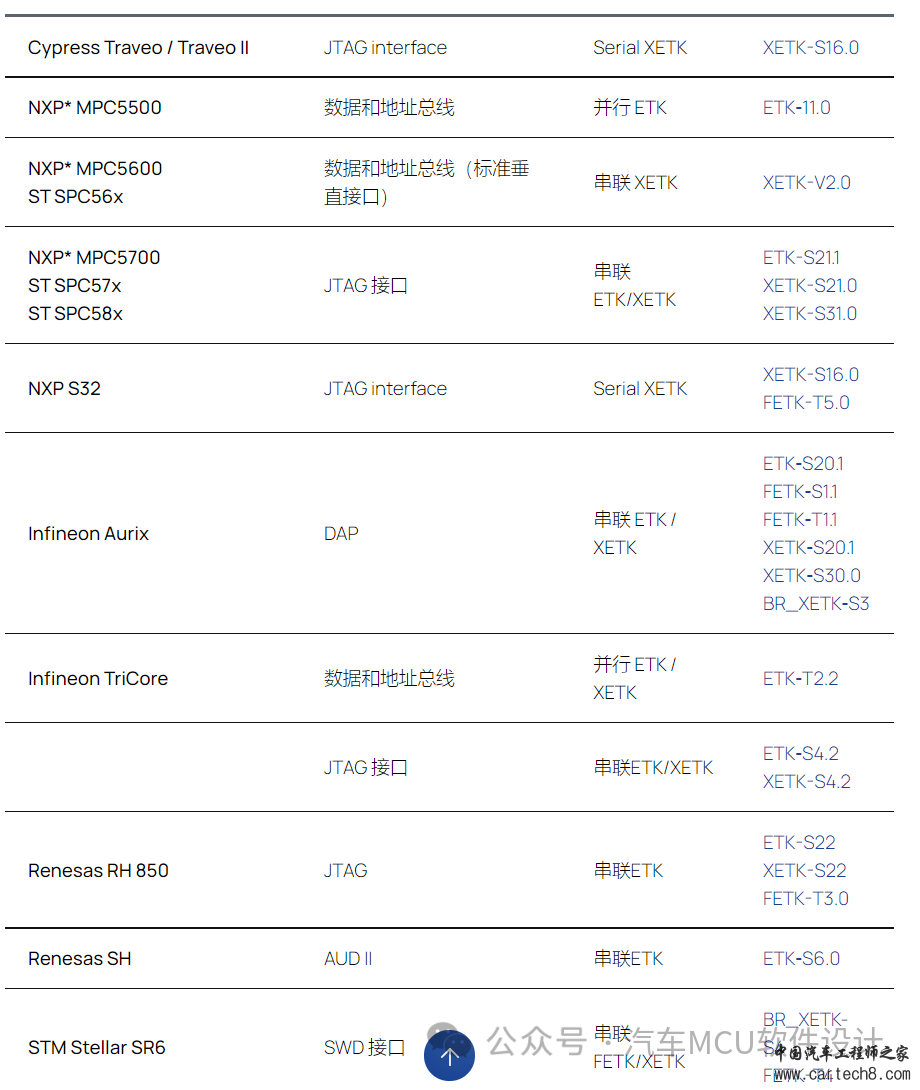Open the XETK-S31.0 link
Screen dimensions: 920x1090
pyautogui.click(x=809, y=314)
